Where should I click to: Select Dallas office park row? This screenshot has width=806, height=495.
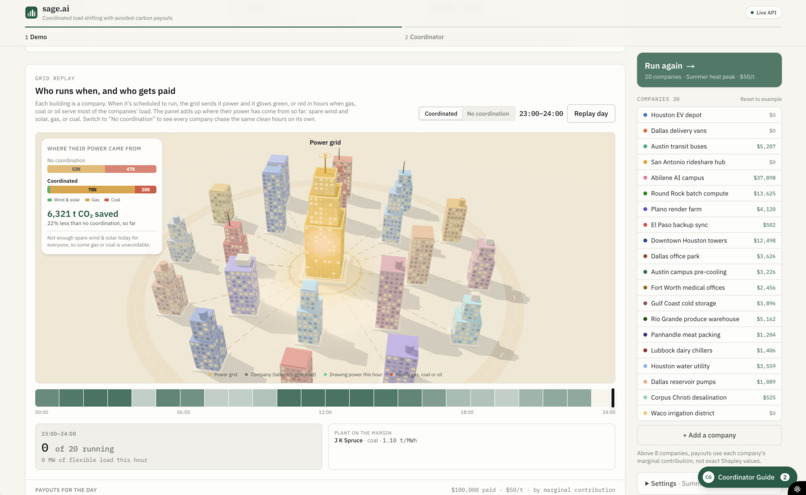[x=709, y=256]
